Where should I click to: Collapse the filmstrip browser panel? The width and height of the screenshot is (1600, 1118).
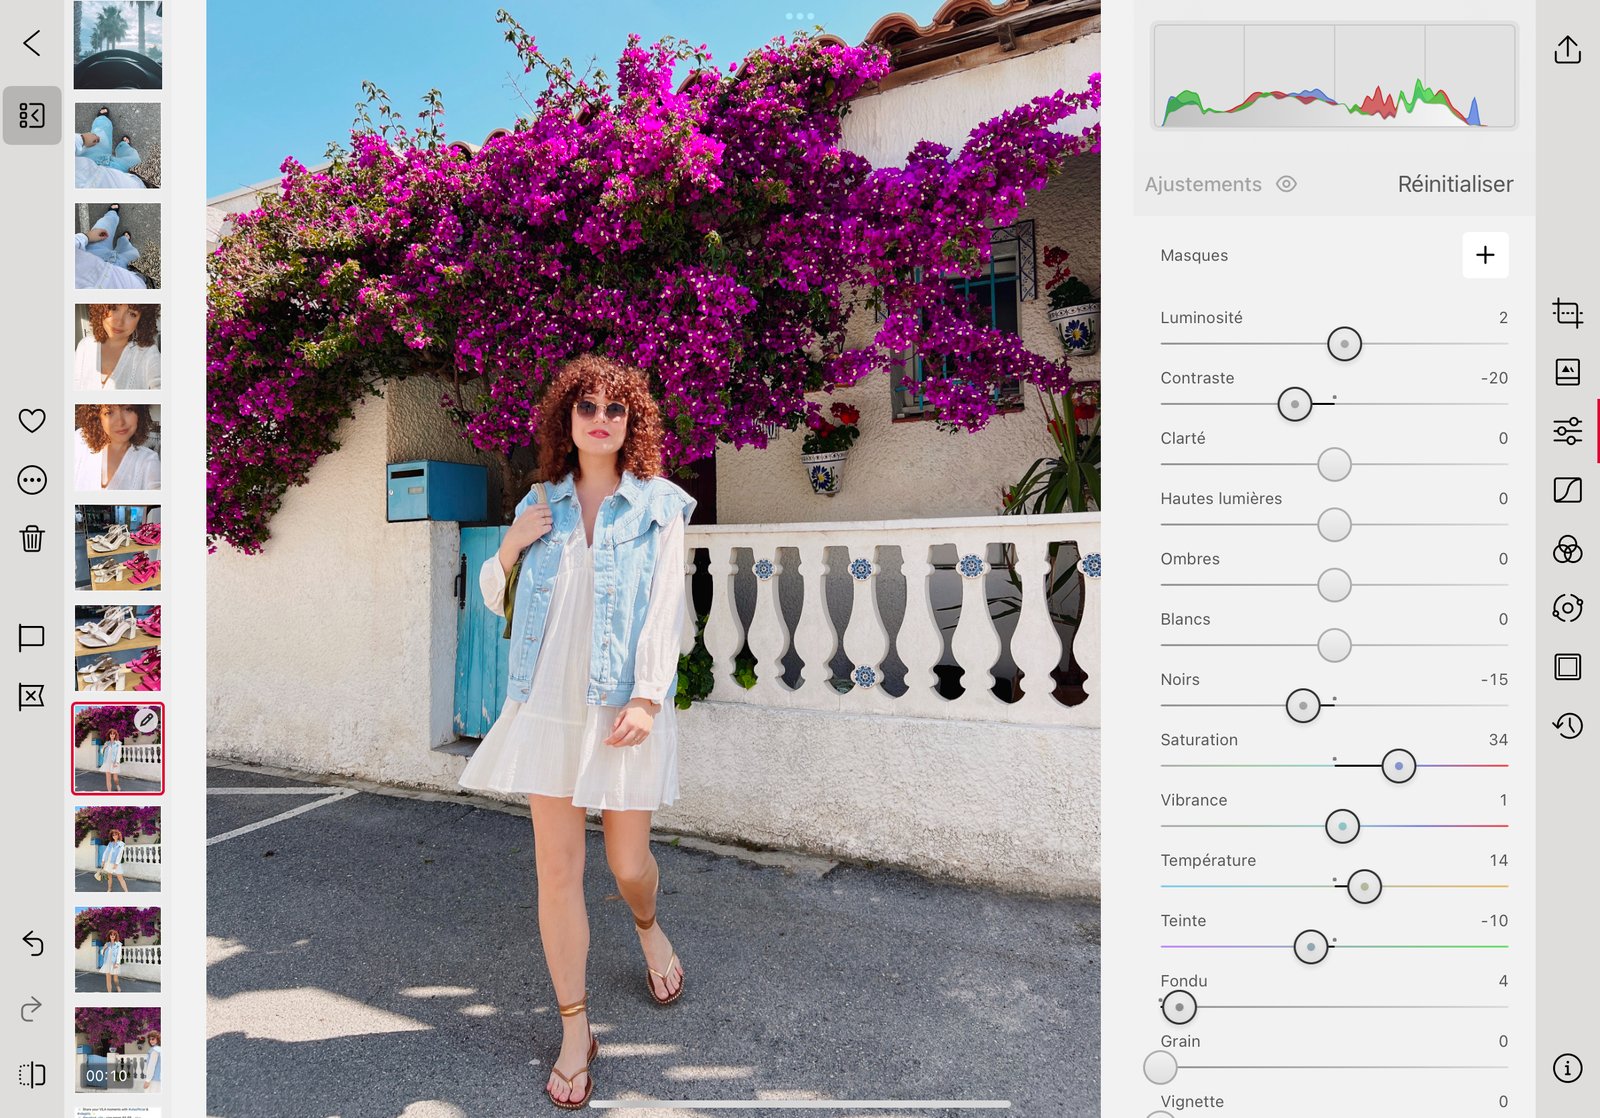(x=32, y=116)
